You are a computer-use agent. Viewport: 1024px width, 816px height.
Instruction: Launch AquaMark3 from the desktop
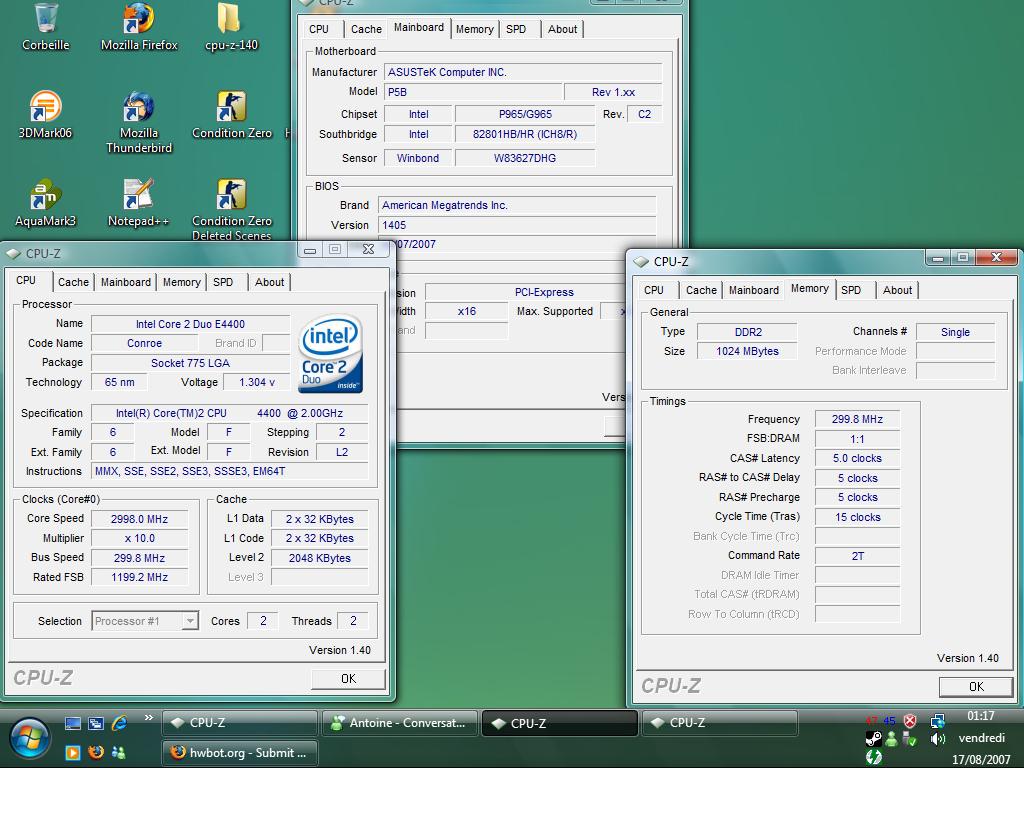[x=45, y=202]
